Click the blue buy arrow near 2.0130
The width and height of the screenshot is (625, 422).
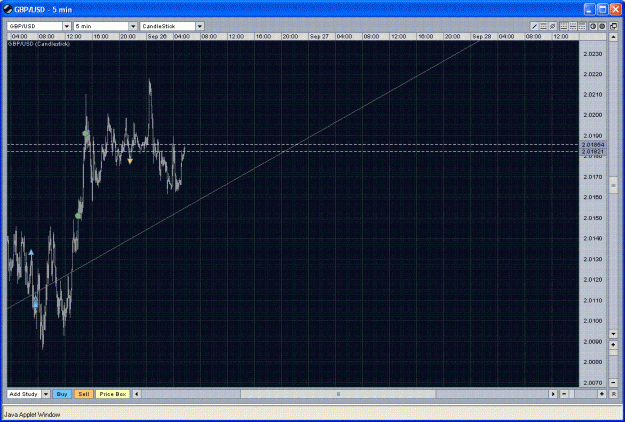[x=31, y=252]
